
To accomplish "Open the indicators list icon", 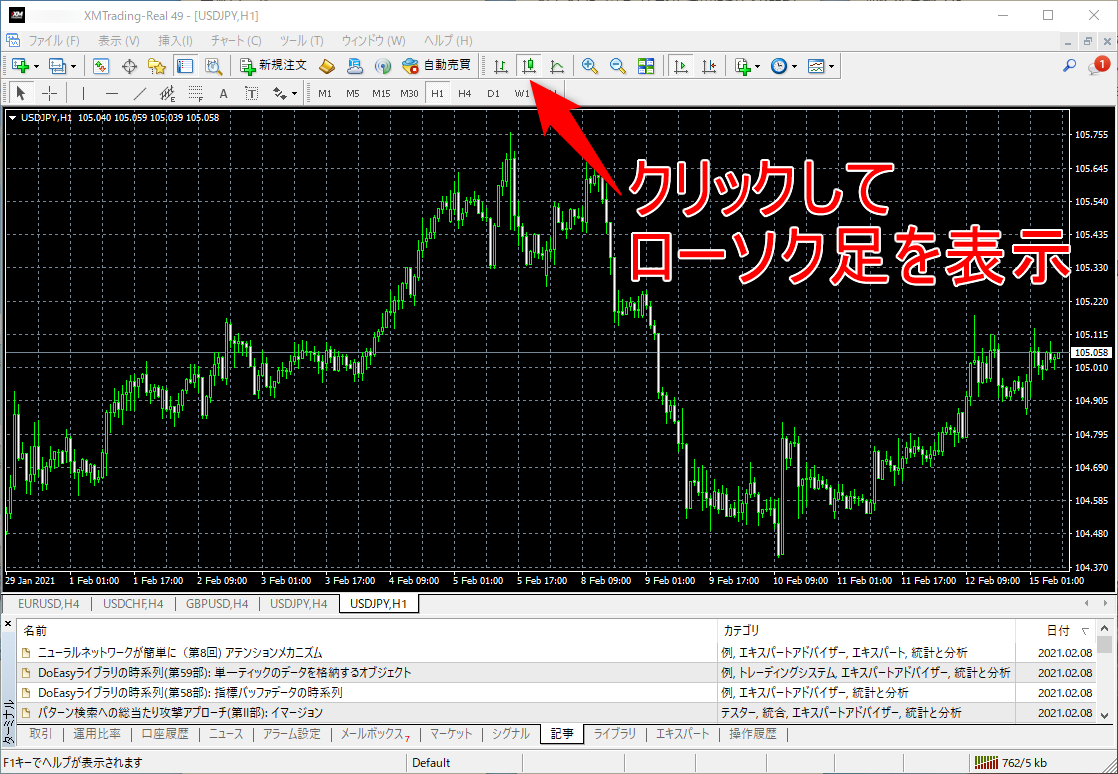I will pyautogui.click(x=743, y=66).
